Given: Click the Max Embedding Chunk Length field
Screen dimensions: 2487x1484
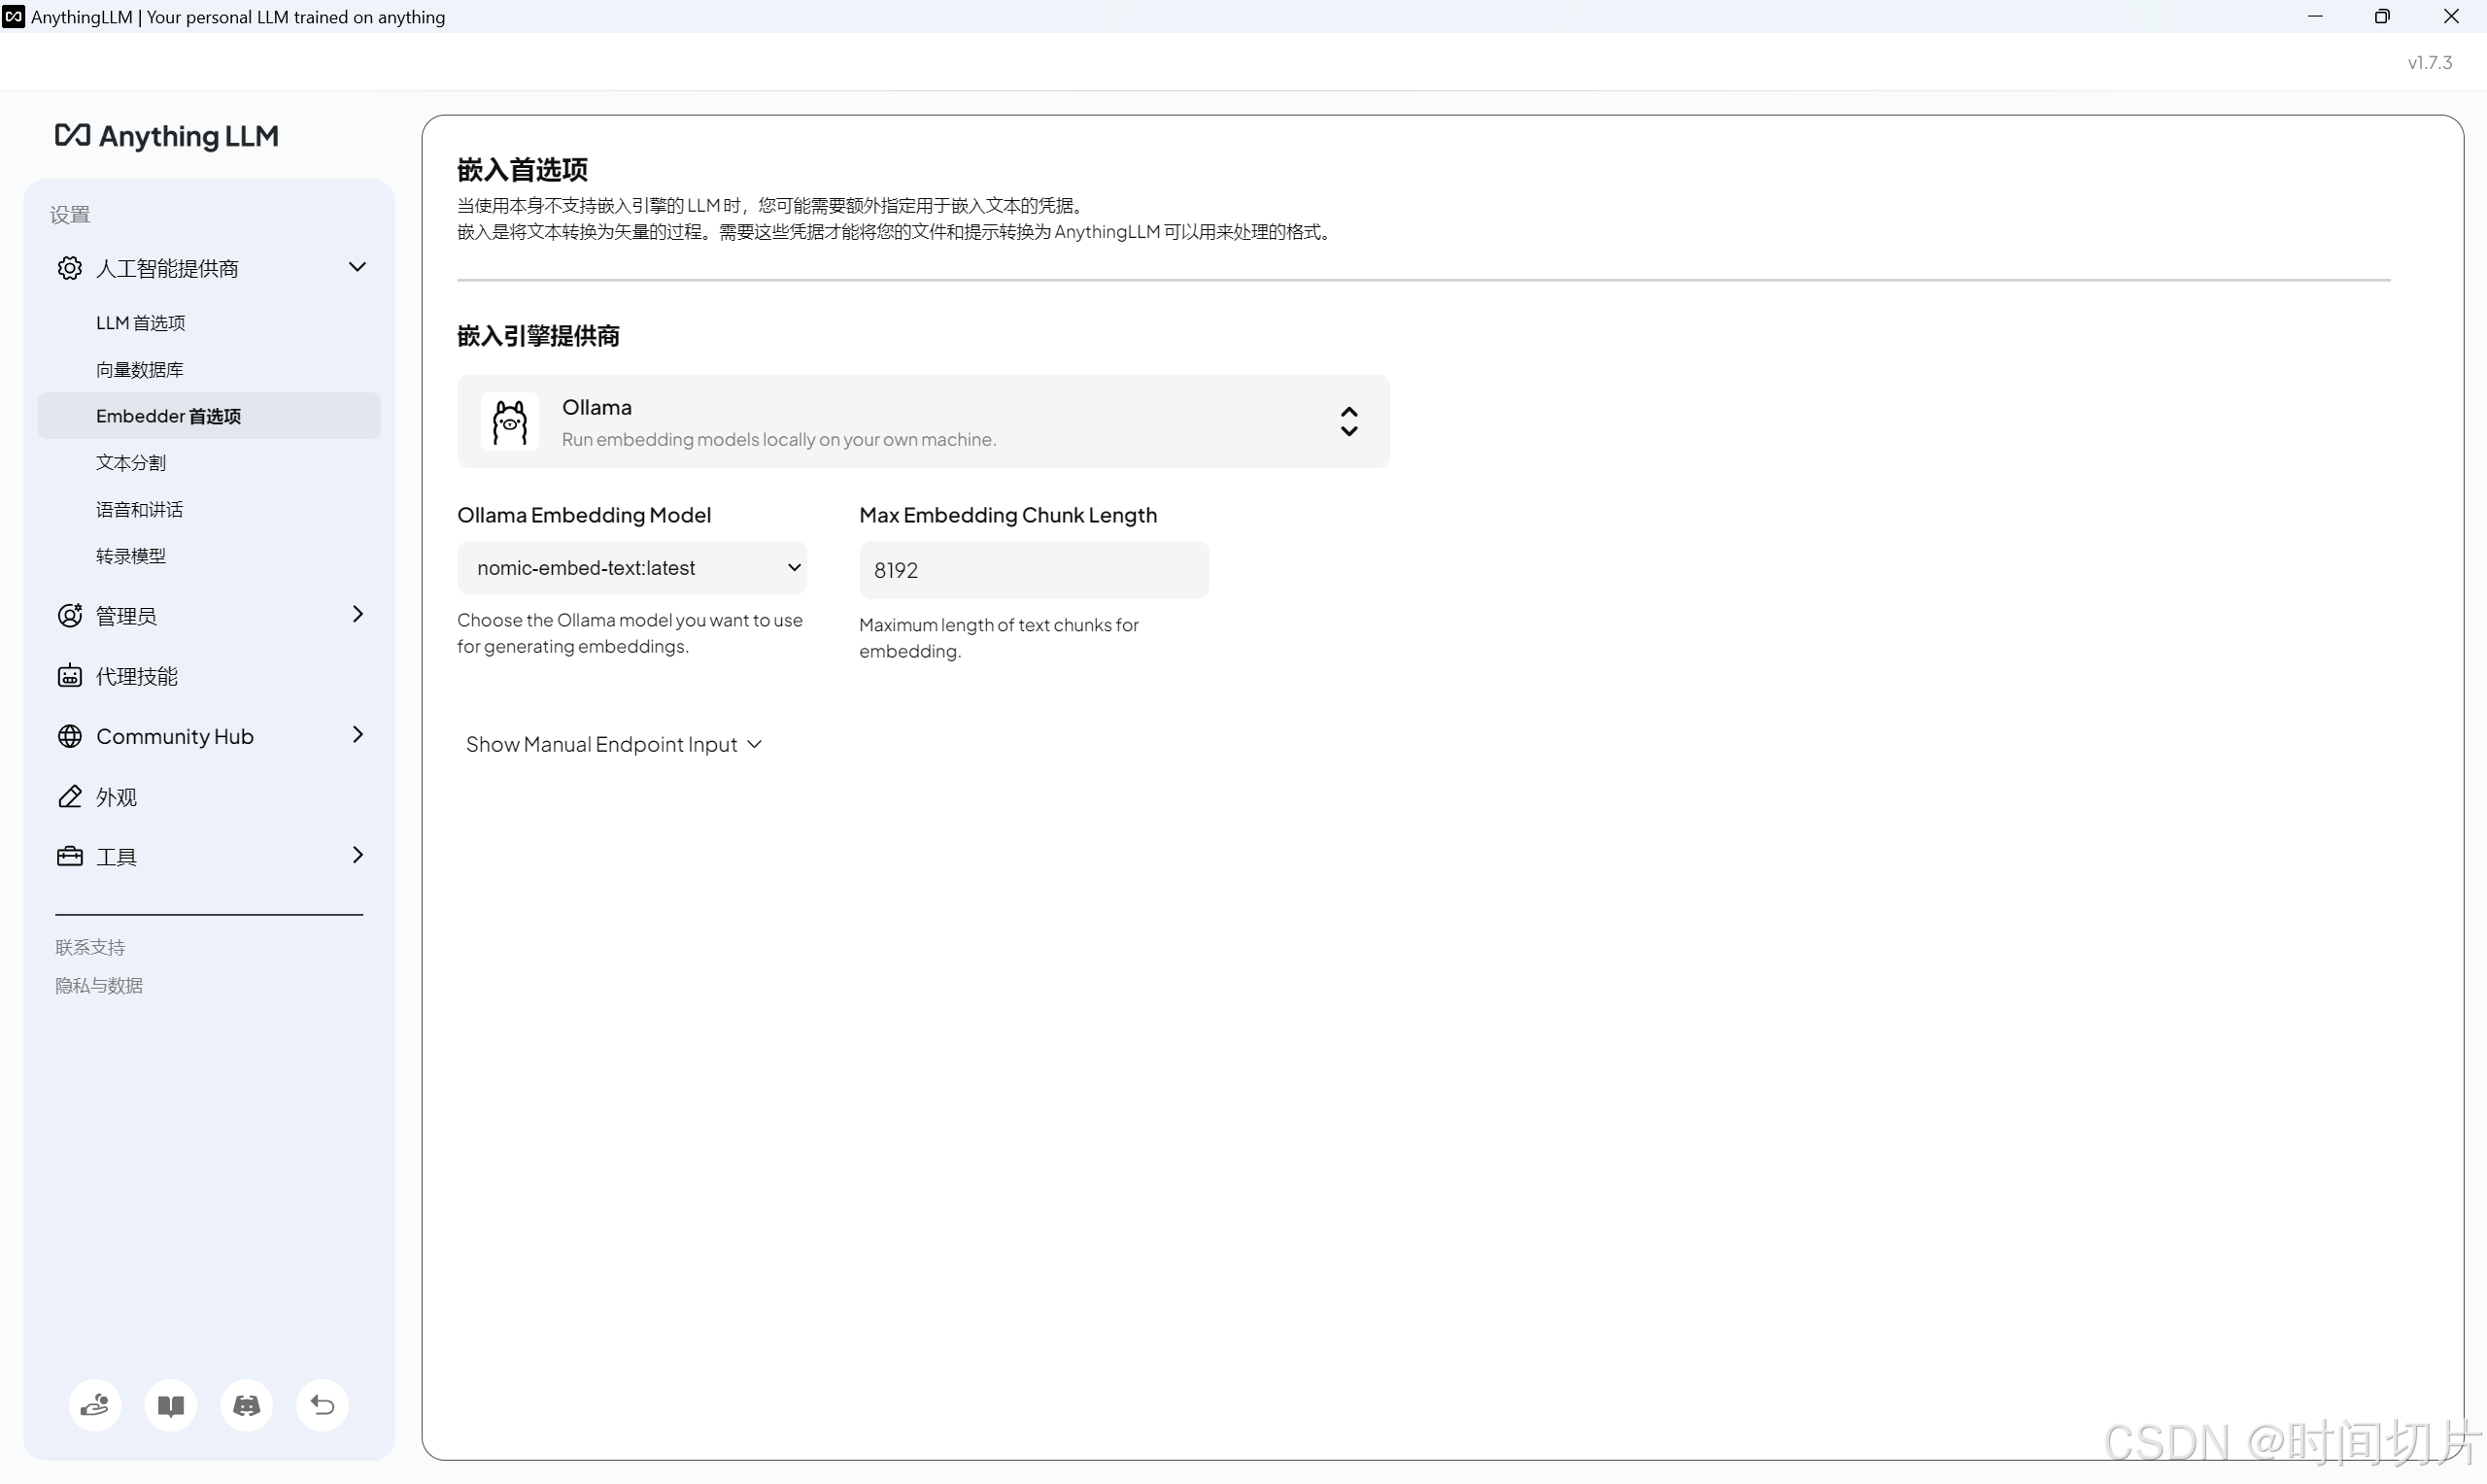Looking at the screenshot, I should [x=1033, y=570].
